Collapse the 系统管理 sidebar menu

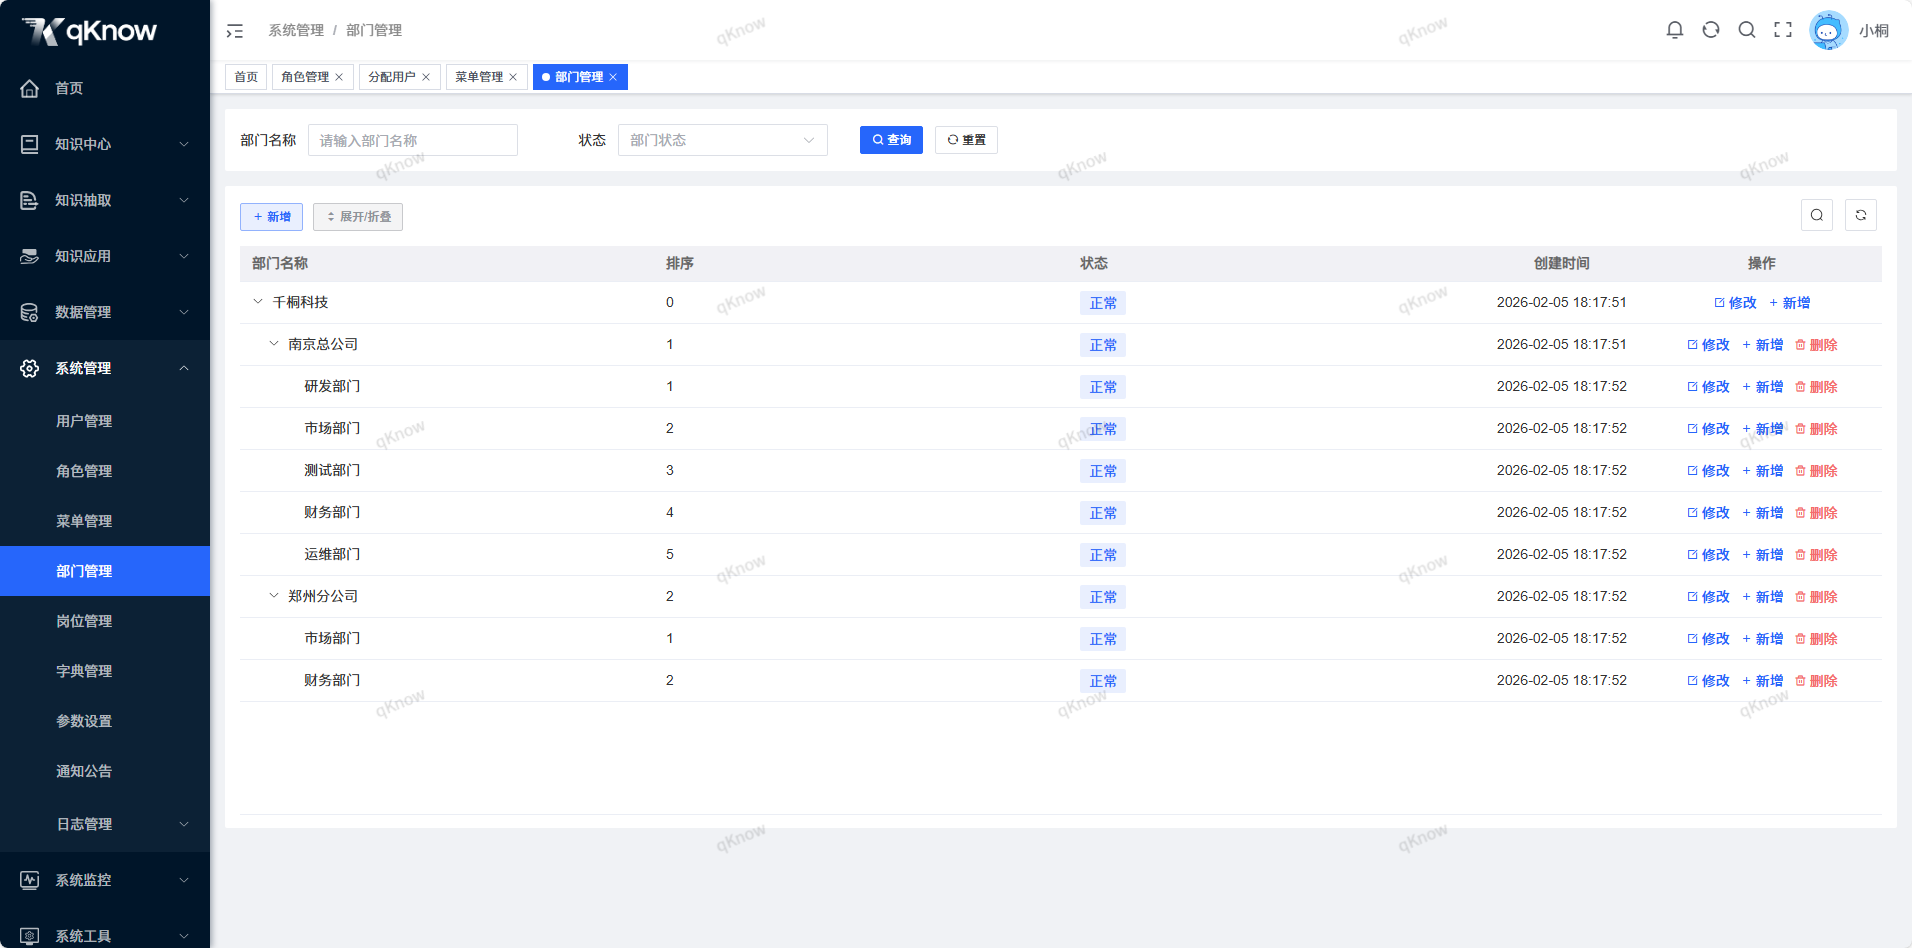click(184, 368)
